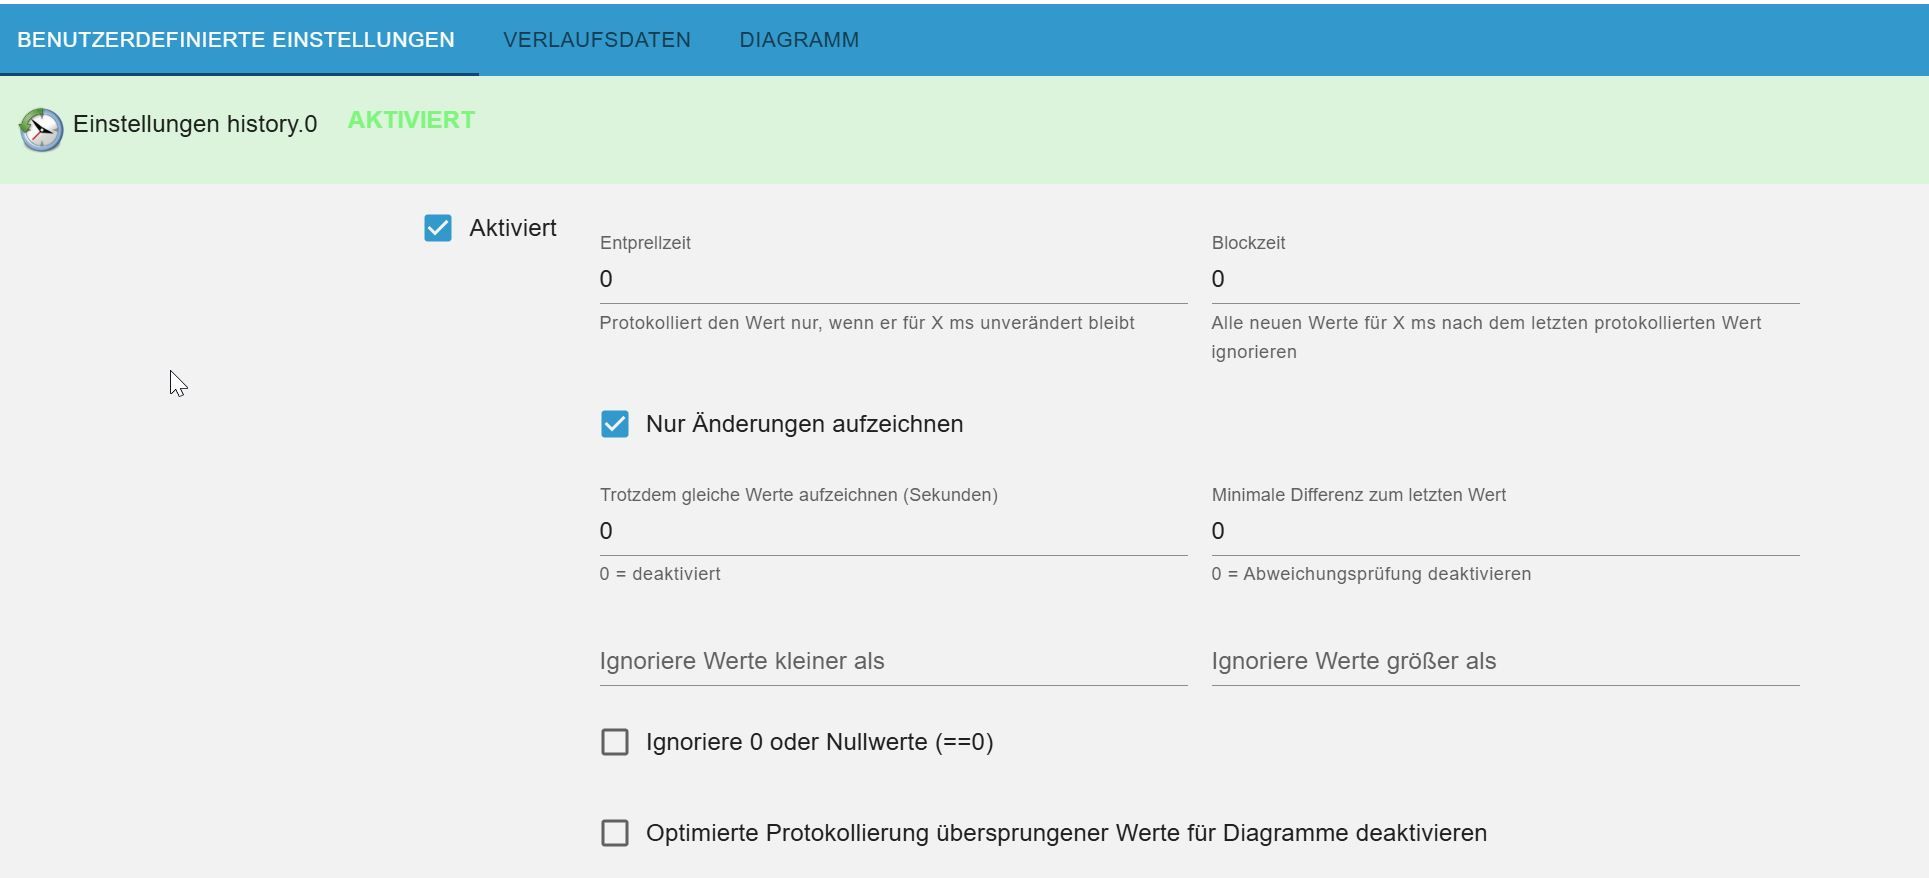The height and width of the screenshot is (878, 1929).
Task: Select the Benutzerdefinierte Einstellungen tab
Action: [236, 40]
